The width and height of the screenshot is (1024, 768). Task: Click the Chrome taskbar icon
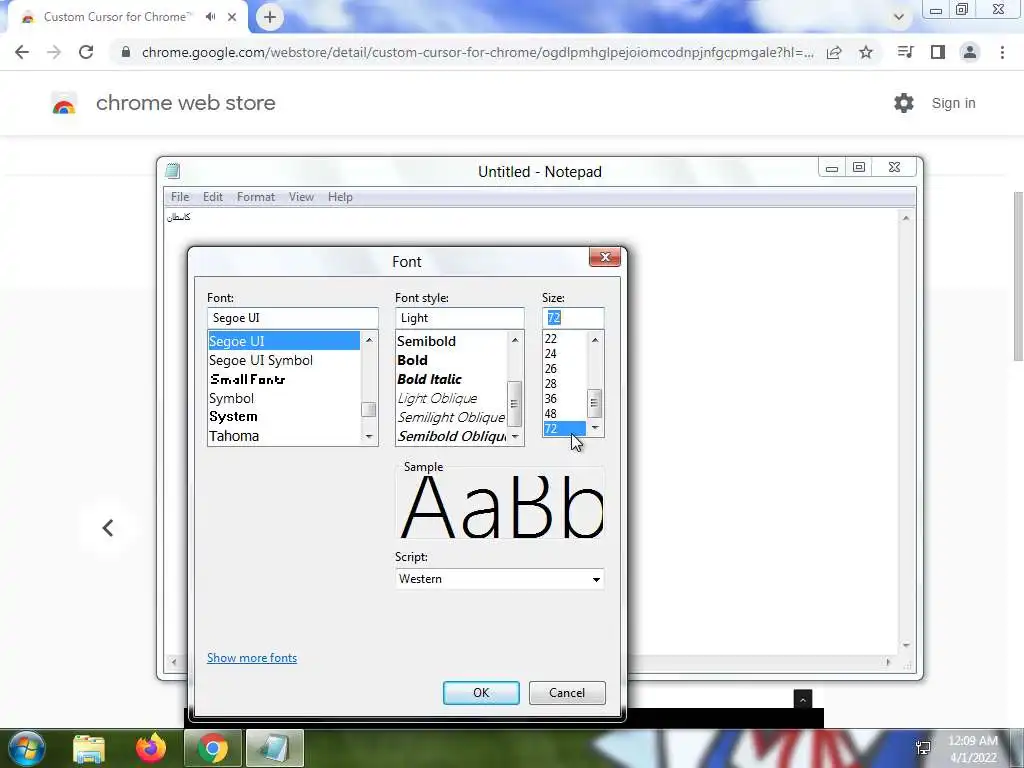(213, 748)
